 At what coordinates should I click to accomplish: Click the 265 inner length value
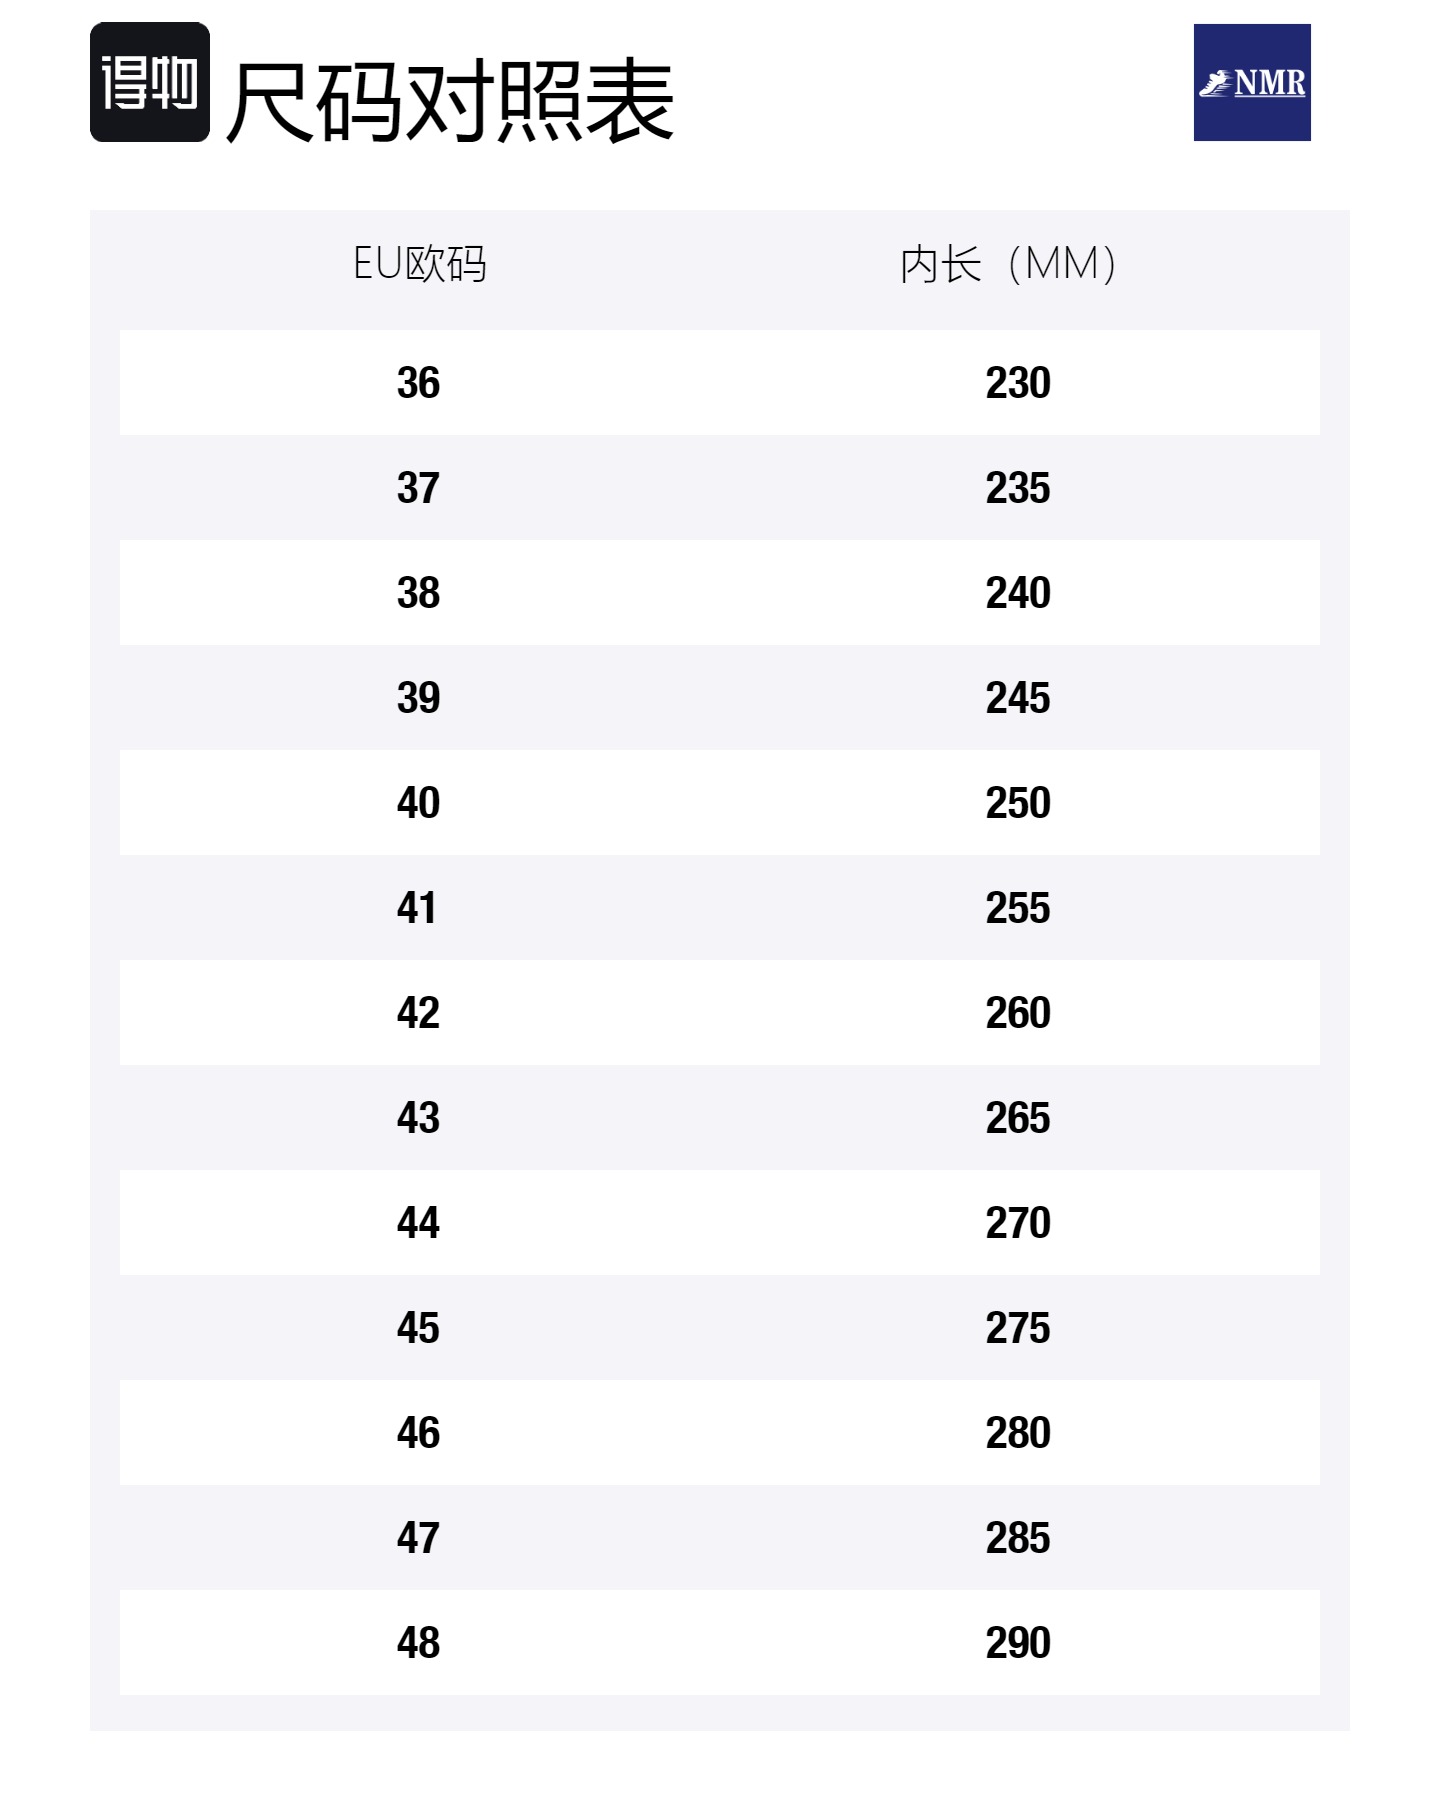tap(1018, 1118)
